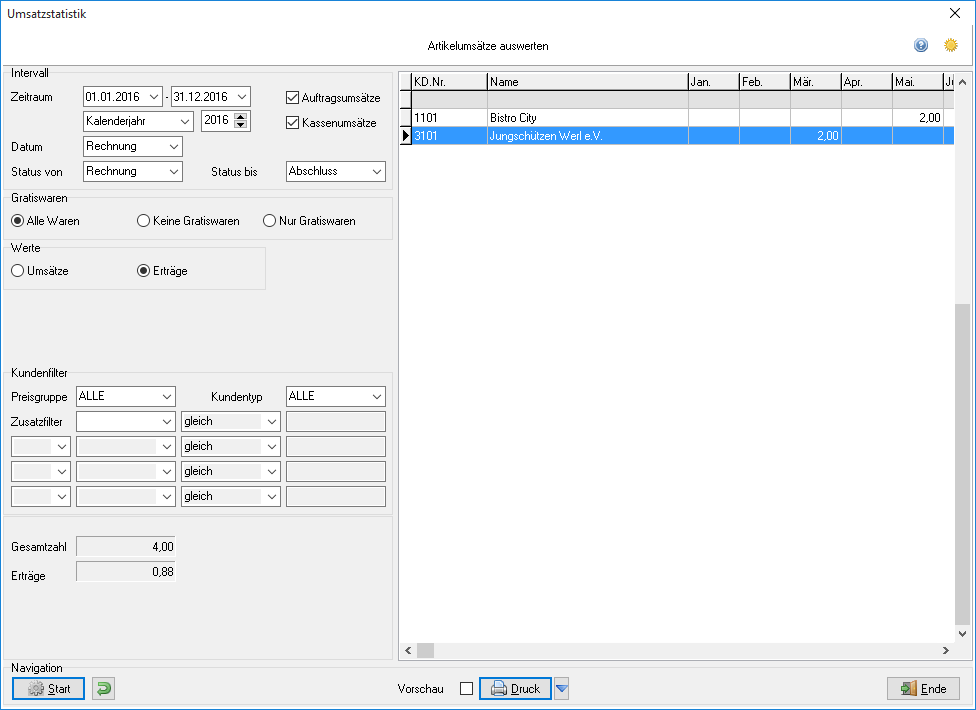Open the blue help question-mark icon
The height and width of the screenshot is (710, 976).
[x=921, y=45]
